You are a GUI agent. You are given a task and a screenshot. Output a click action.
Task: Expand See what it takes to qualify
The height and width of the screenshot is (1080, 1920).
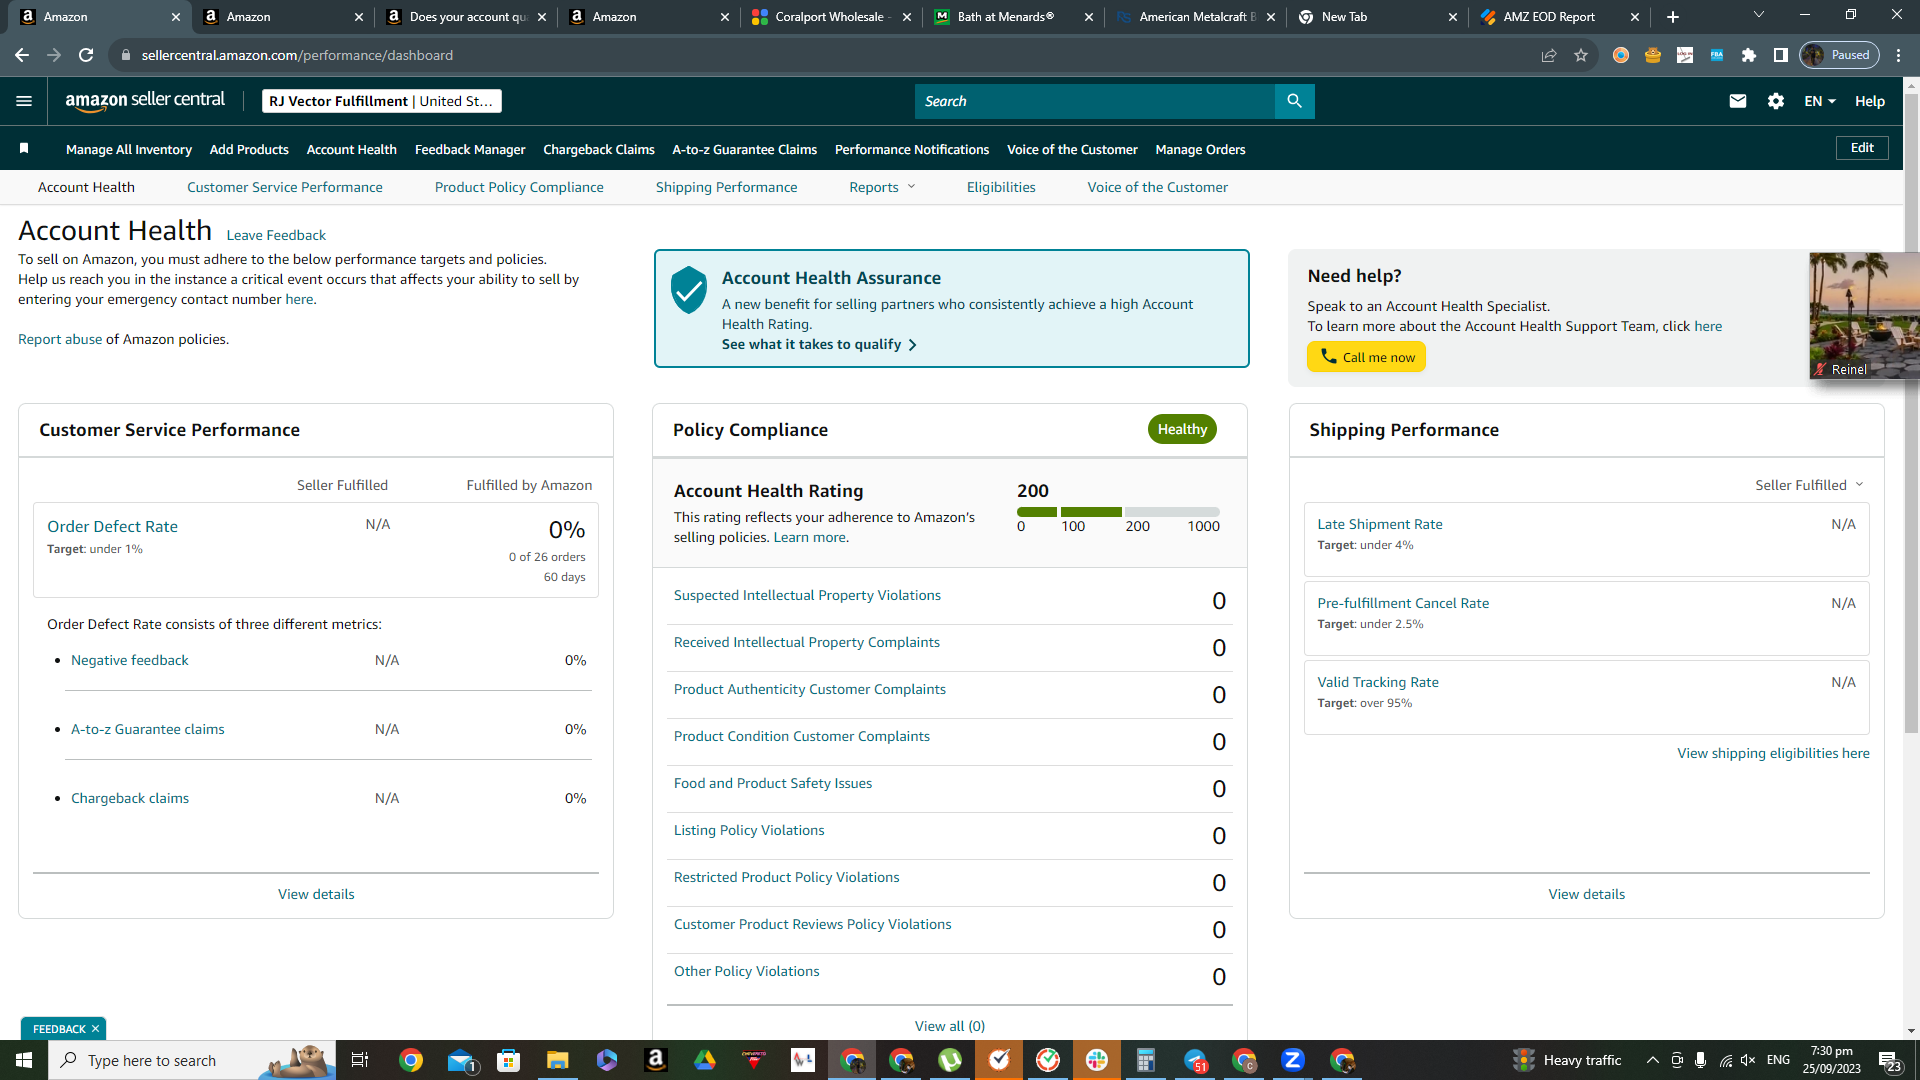coord(819,344)
